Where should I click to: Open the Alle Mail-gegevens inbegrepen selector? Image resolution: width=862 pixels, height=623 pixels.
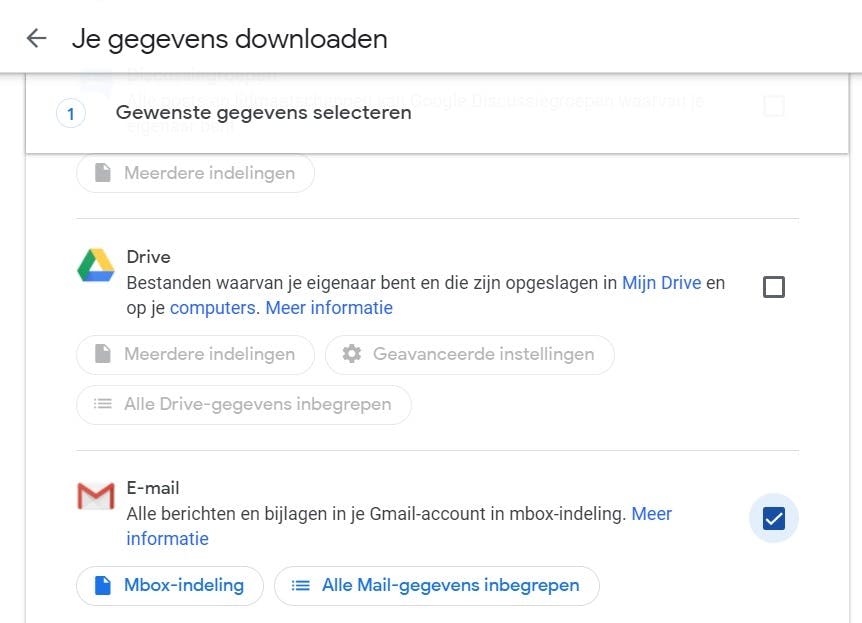pyautogui.click(x=436, y=585)
